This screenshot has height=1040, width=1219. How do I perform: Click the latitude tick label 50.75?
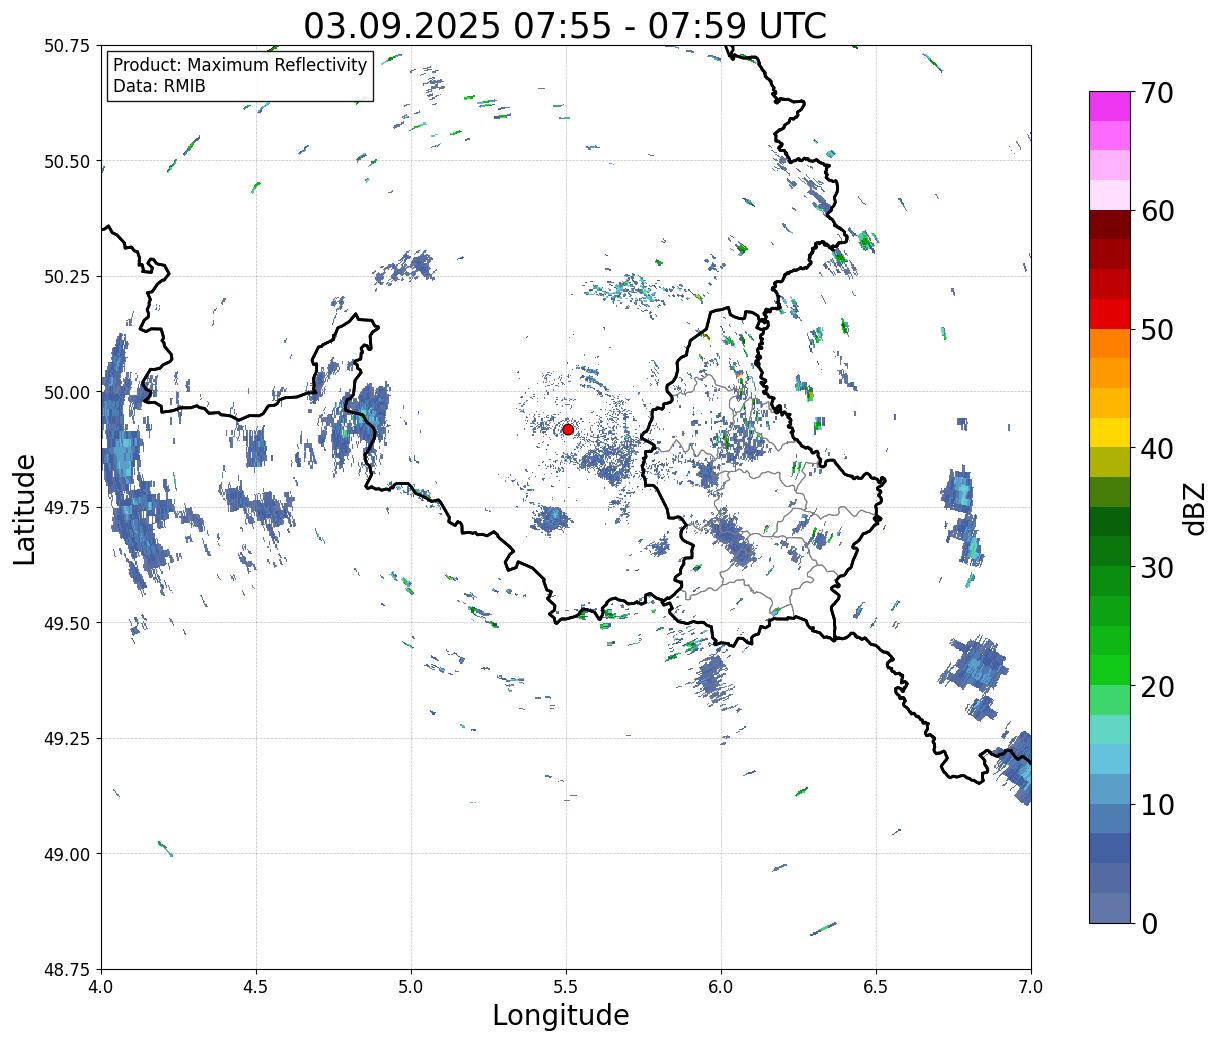[66, 46]
